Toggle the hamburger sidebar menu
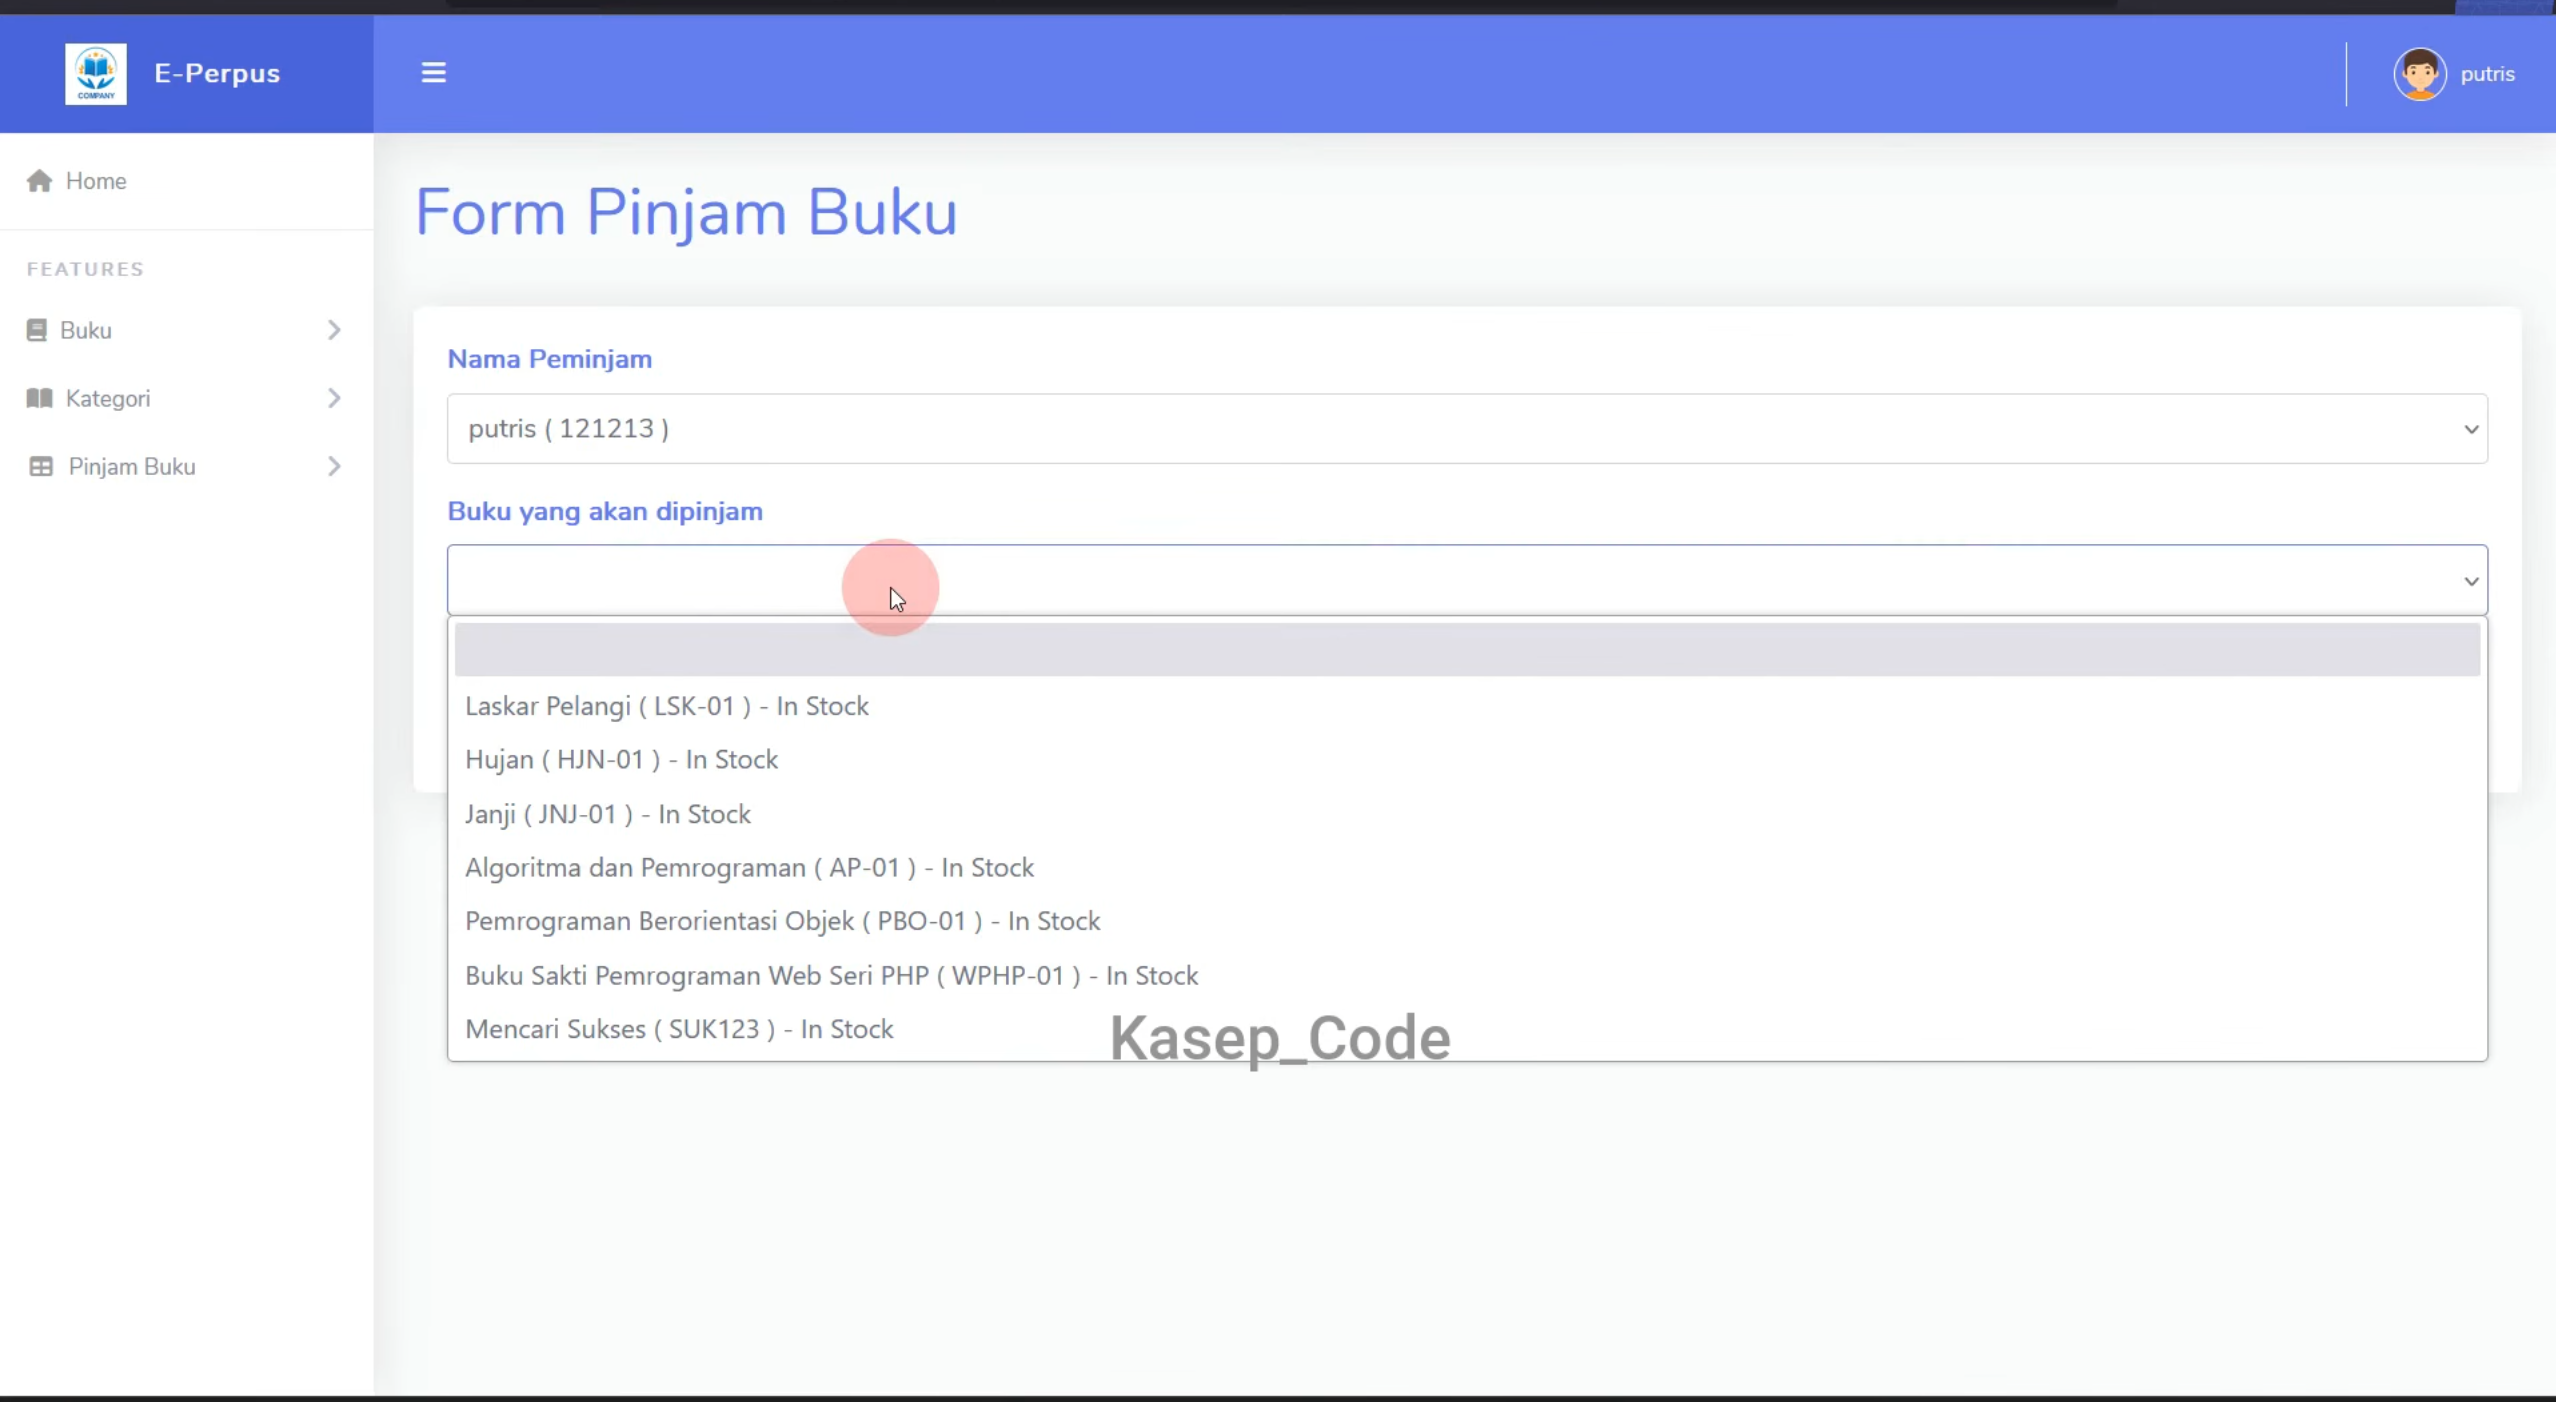Viewport: 2556px width, 1402px height. pos(433,73)
